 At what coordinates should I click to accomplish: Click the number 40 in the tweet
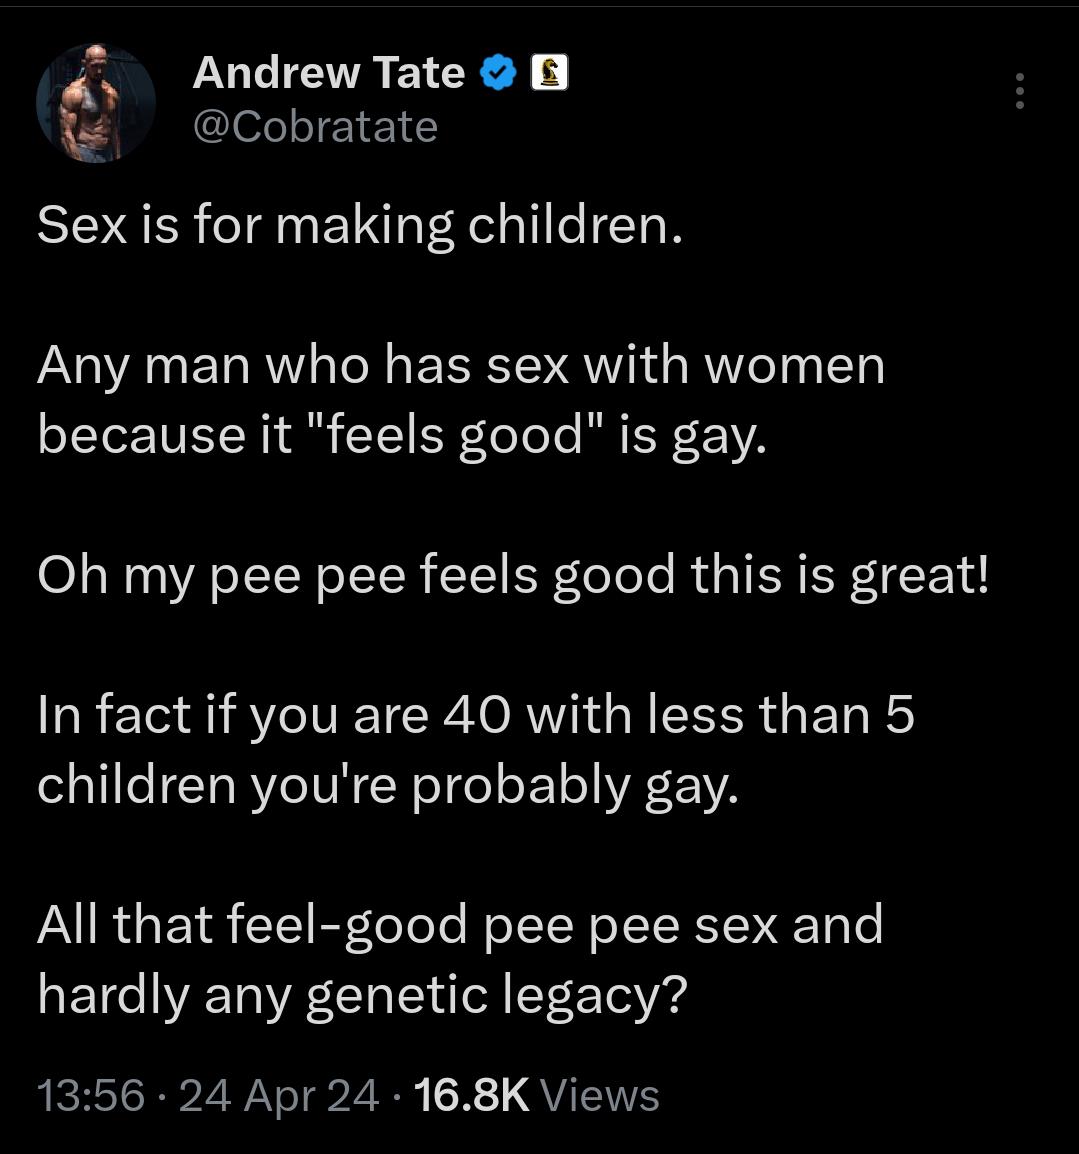[x=476, y=715]
